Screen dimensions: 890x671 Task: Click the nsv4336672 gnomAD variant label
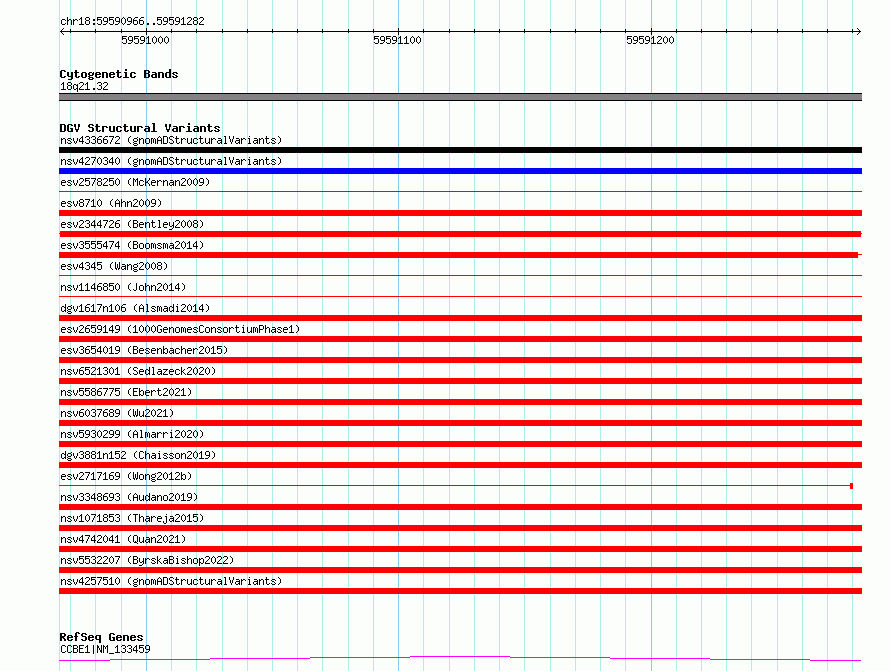click(170, 140)
